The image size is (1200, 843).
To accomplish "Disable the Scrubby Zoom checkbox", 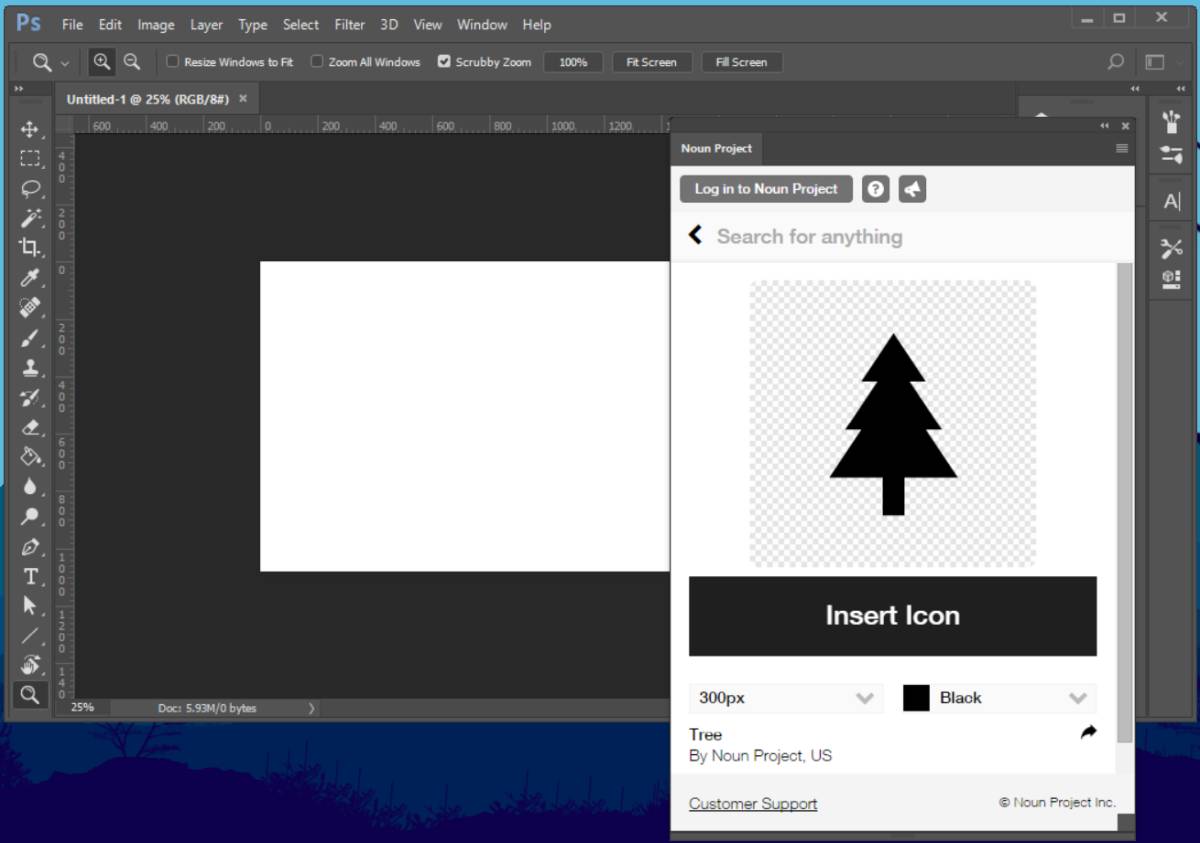I will (444, 62).
